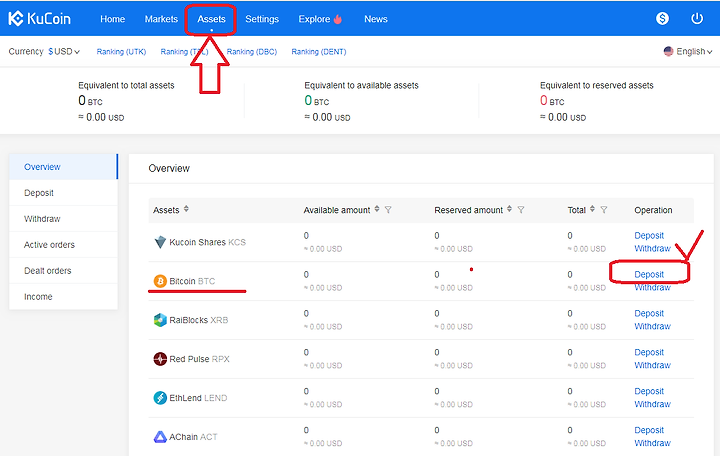Sort by Total column arrows
The width and height of the screenshot is (720, 456).
point(592,209)
